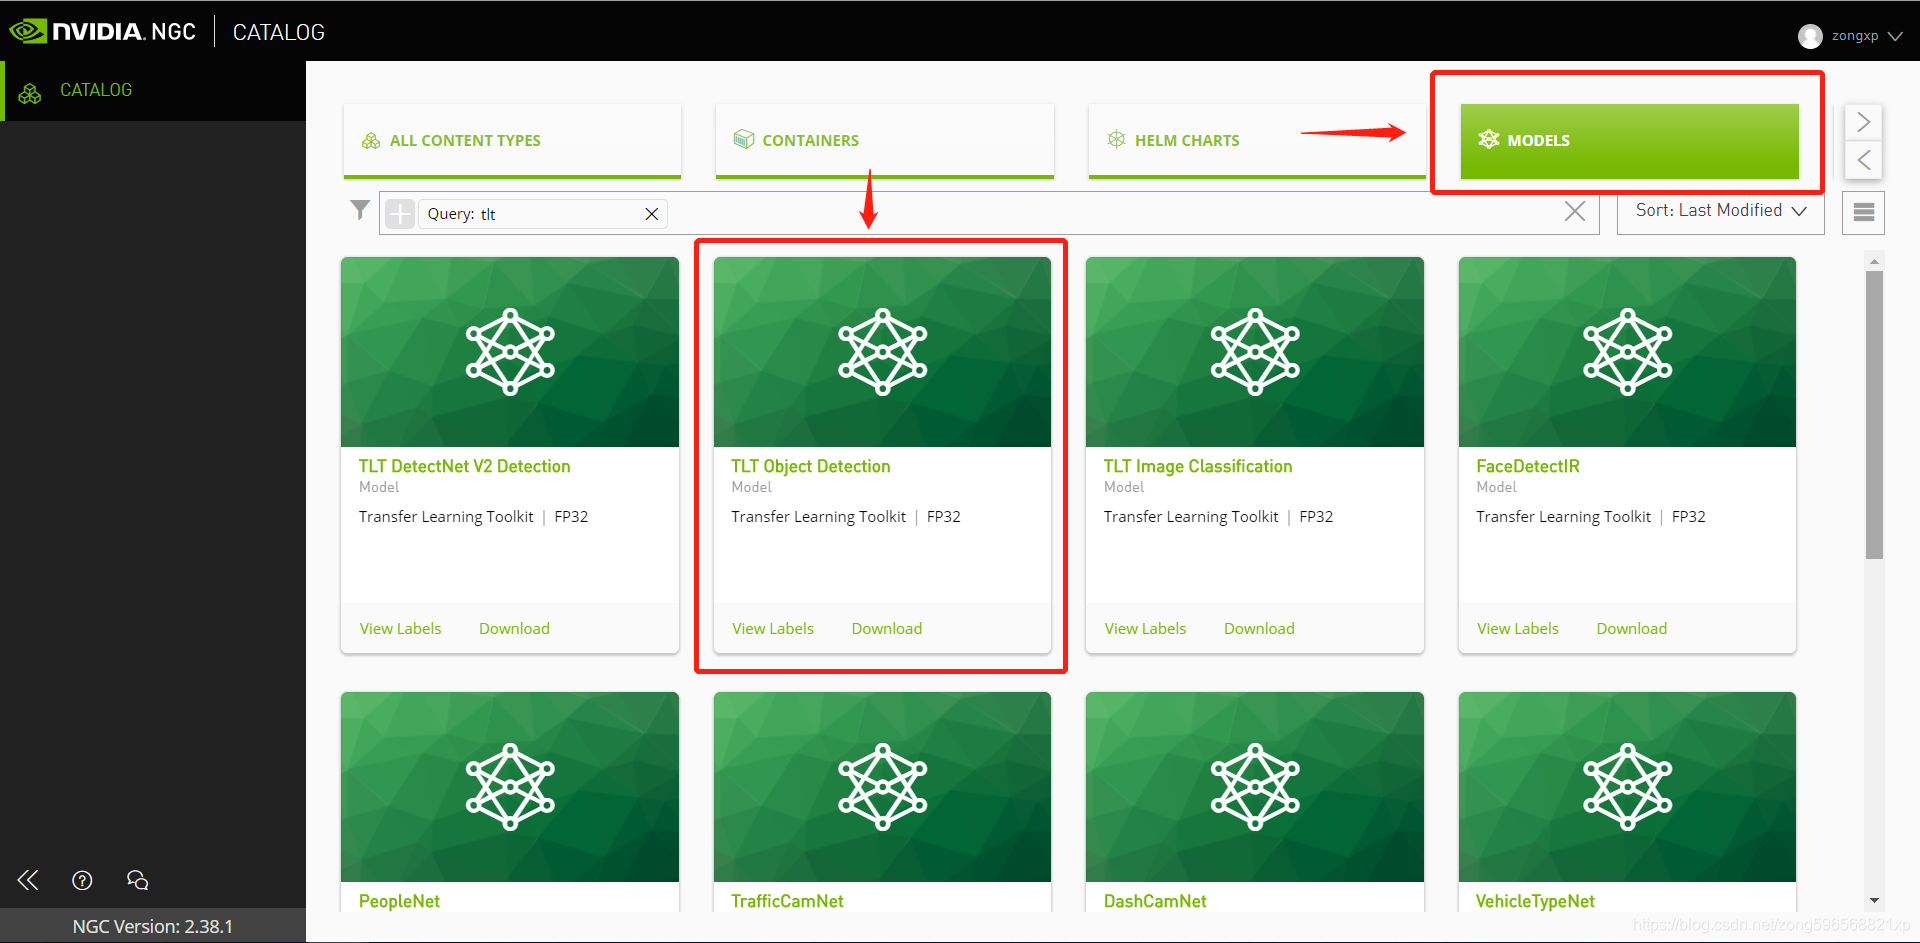Click NGC Version: 2.38.1 text
This screenshot has height=943, width=1920.
pyautogui.click(x=153, y=926)
